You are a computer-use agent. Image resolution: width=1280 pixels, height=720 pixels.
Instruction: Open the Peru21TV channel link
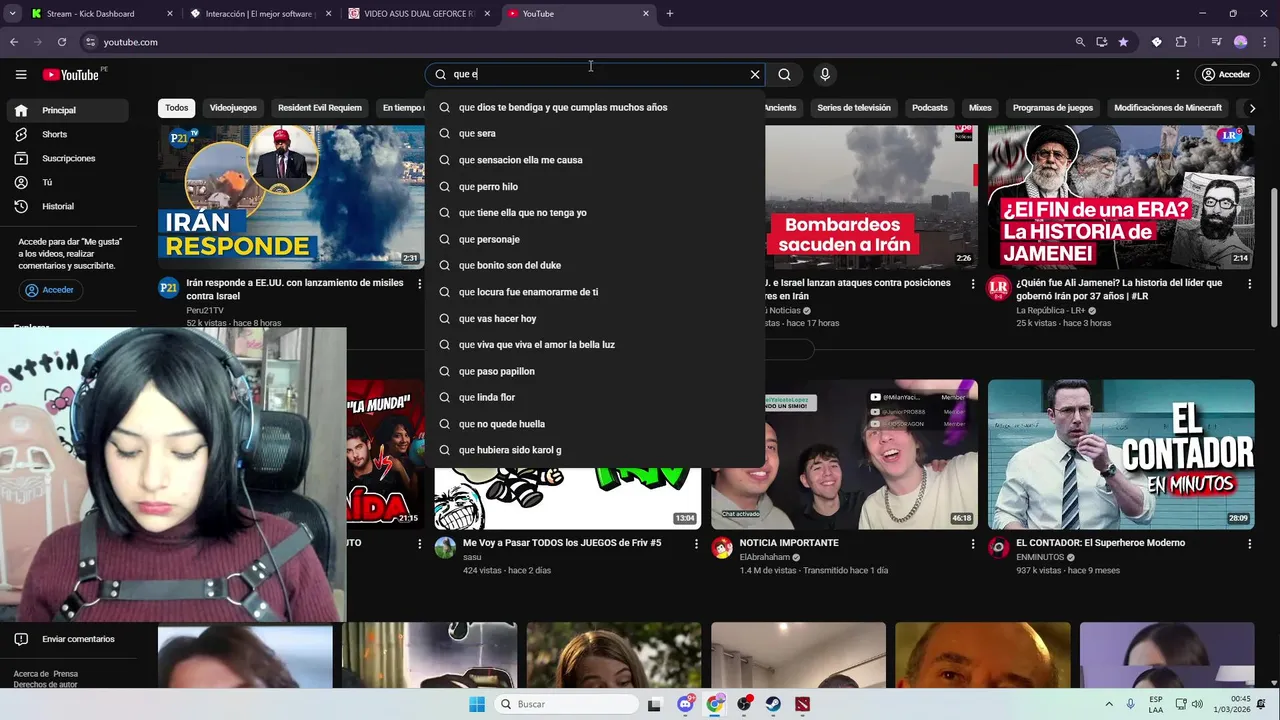pyautogui.click(x=205, y=310)
